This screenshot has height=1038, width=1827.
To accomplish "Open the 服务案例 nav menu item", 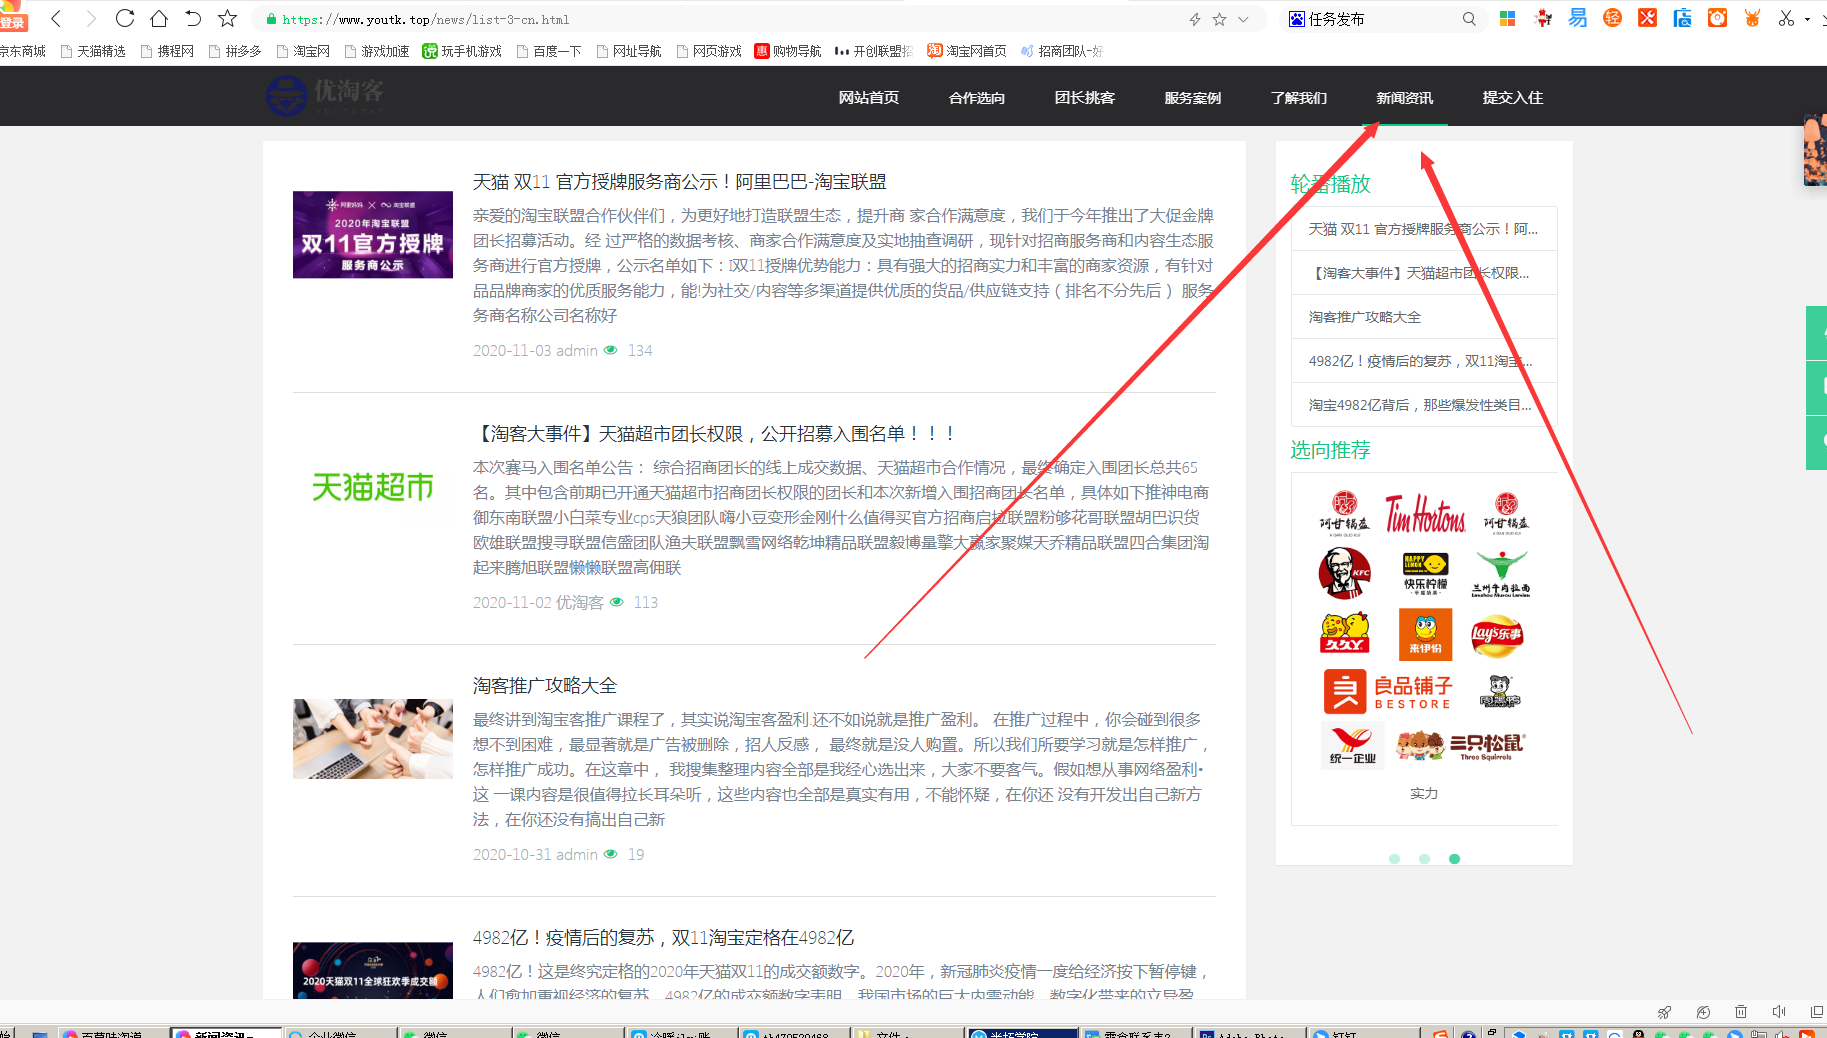I will pos(1192,97).
